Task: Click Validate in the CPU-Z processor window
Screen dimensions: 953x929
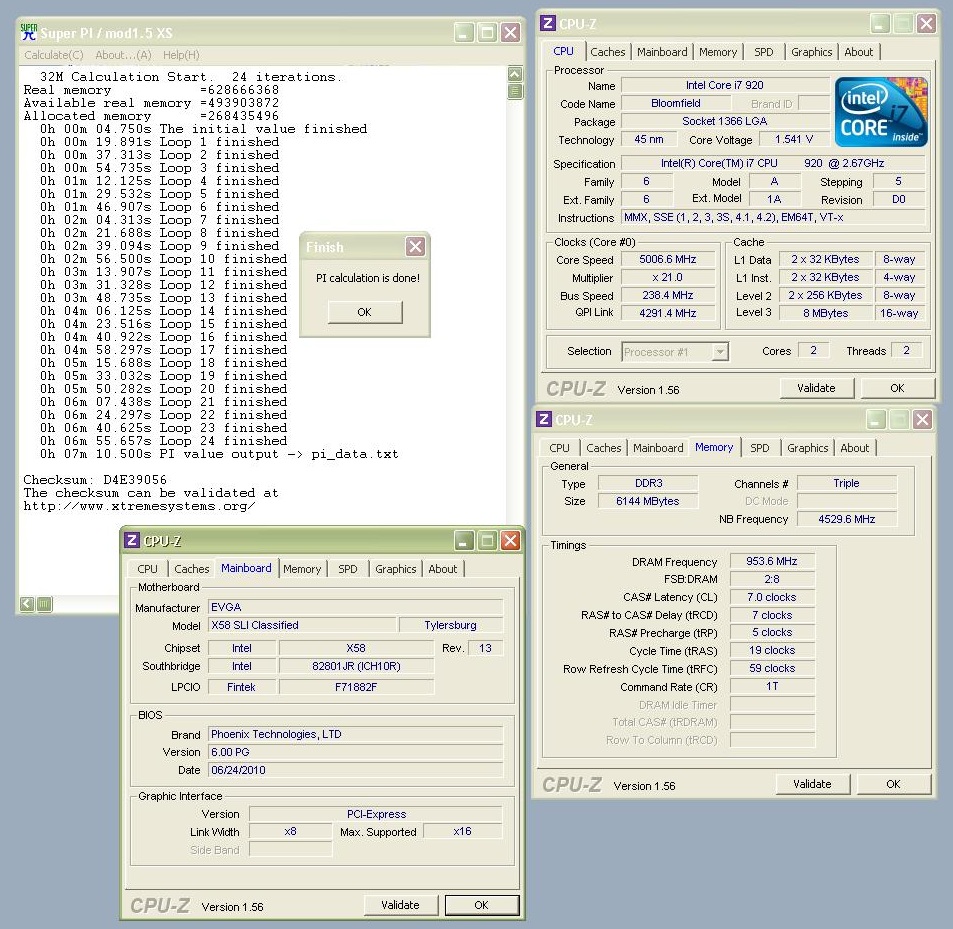Action: (815, 388)
